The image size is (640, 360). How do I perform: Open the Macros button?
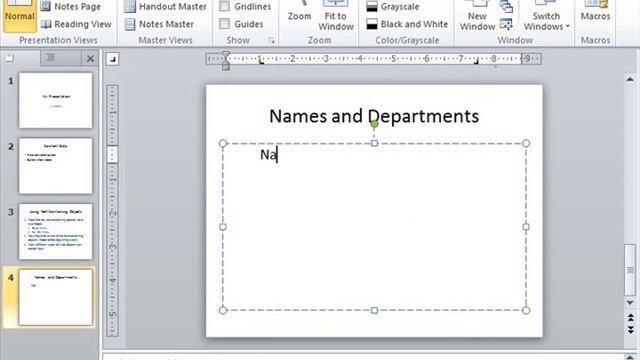pos(596,12)
